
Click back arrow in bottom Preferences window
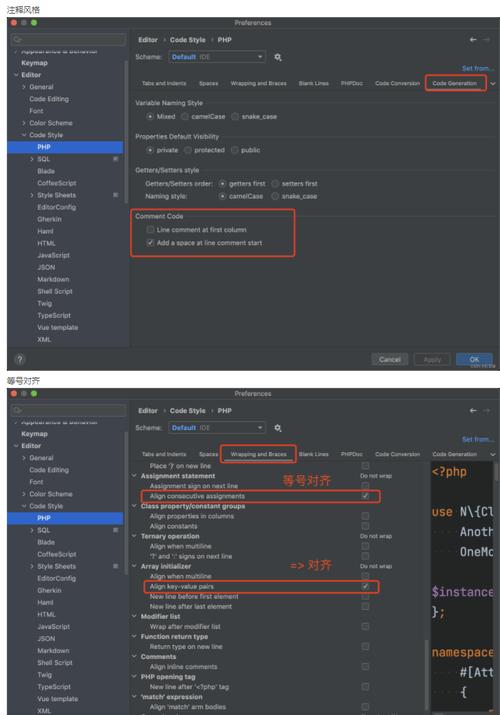473,410
